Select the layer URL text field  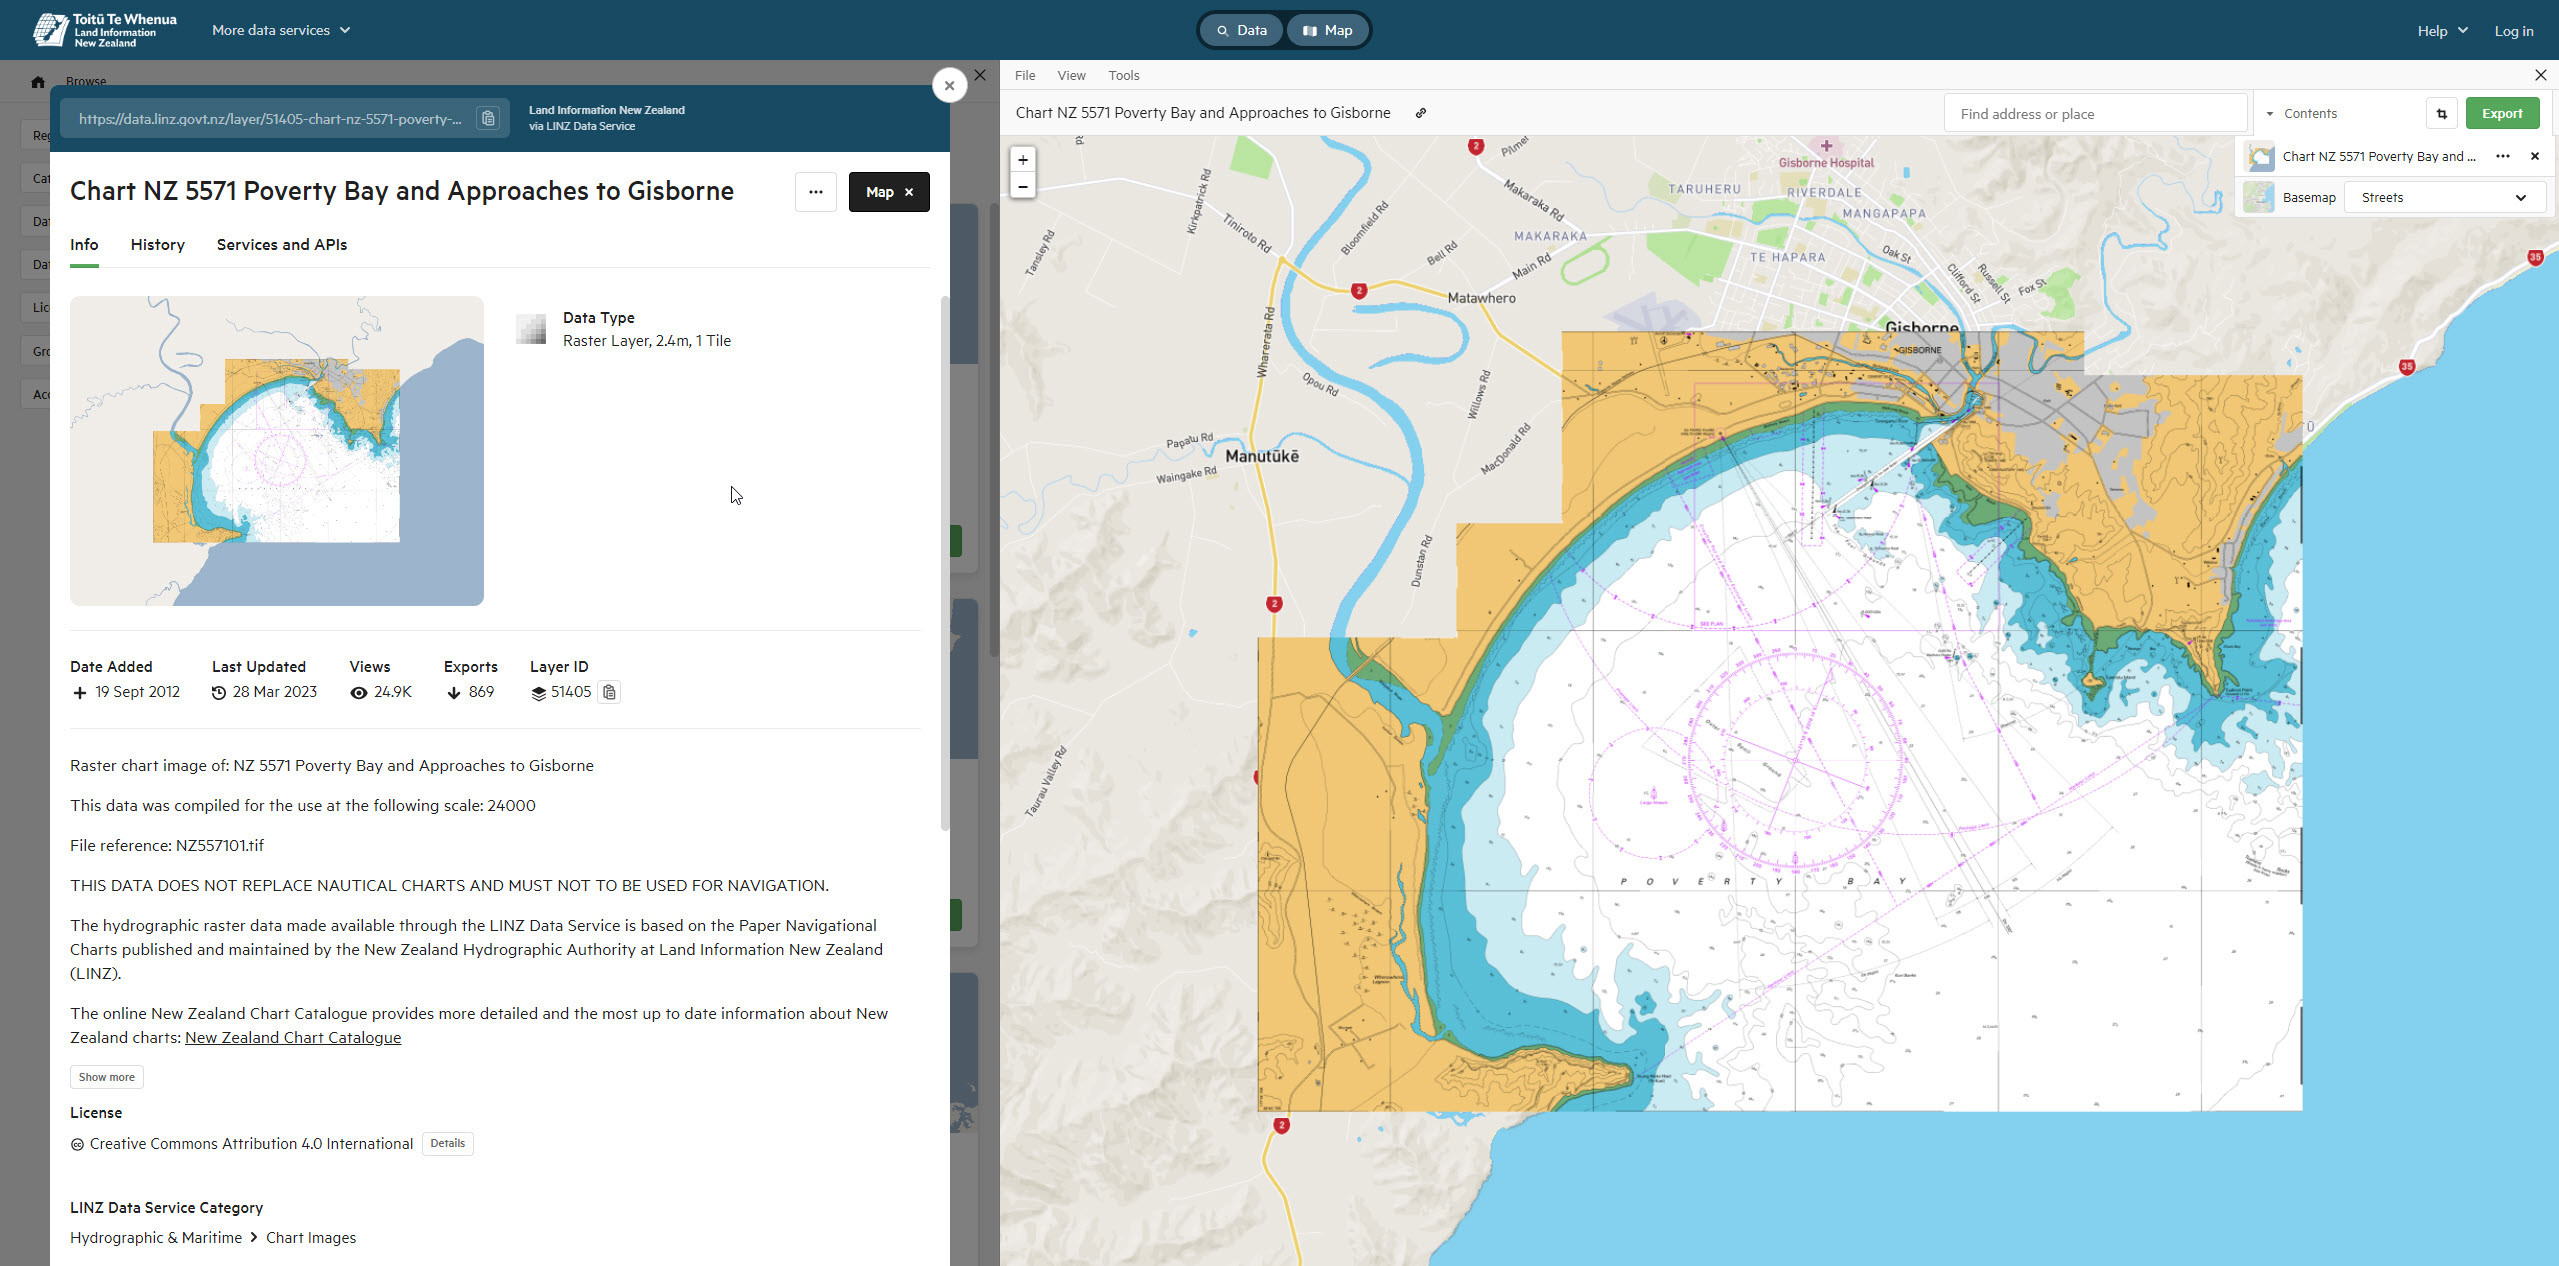click(x=270, y=119)
